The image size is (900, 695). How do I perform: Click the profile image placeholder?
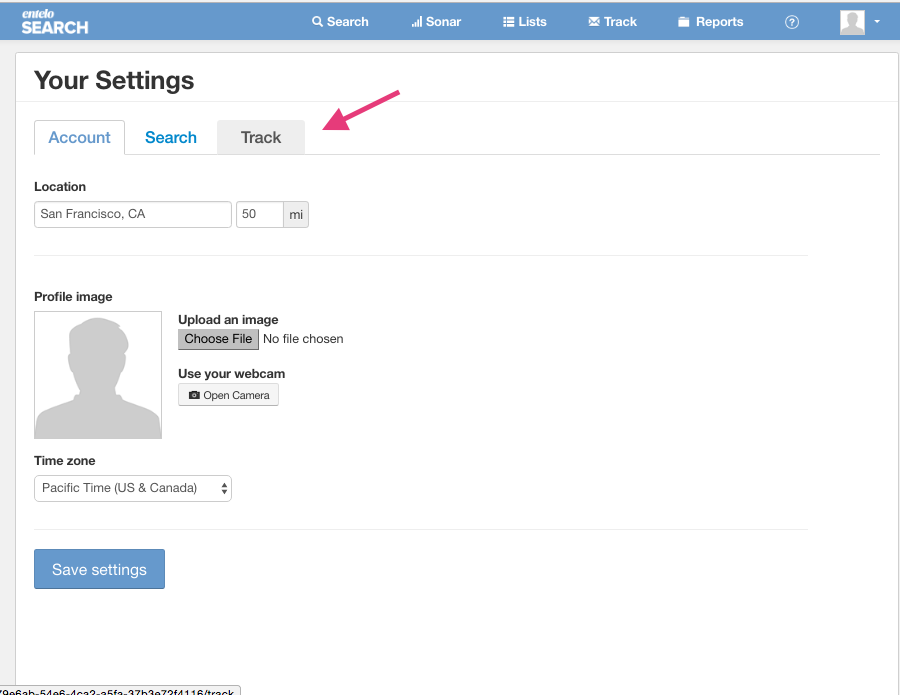[98, 375]
